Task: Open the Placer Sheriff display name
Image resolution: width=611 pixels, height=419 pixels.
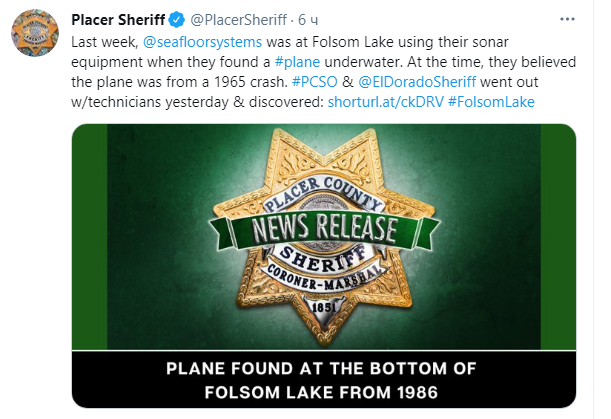Action: click(x=118, y=20)
